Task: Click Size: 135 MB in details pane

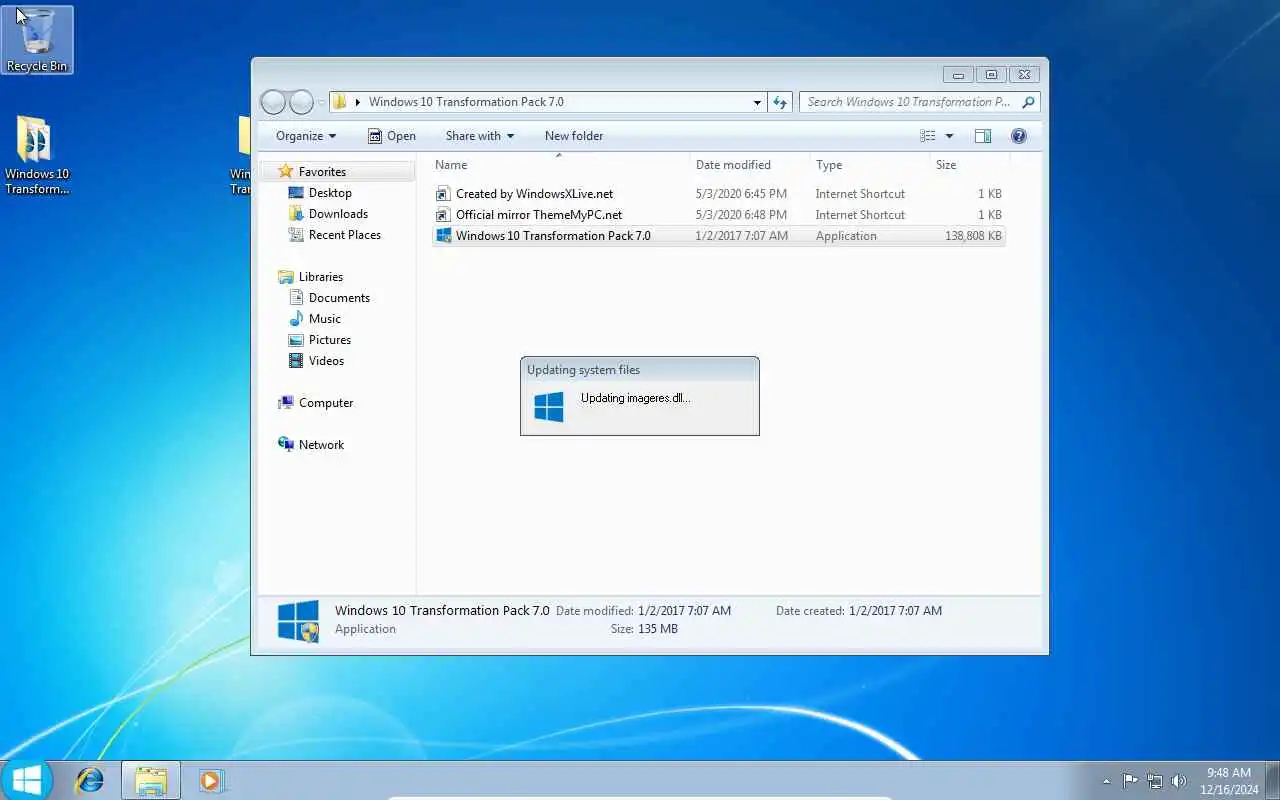Action: pos(644,629)
